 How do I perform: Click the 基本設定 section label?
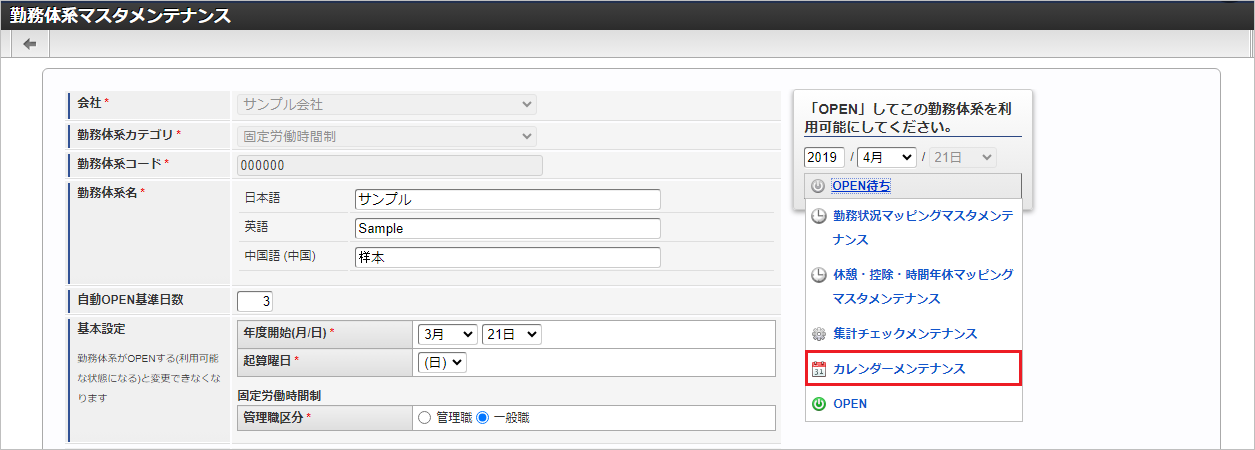pyautogui.click(x=101, y=329)
